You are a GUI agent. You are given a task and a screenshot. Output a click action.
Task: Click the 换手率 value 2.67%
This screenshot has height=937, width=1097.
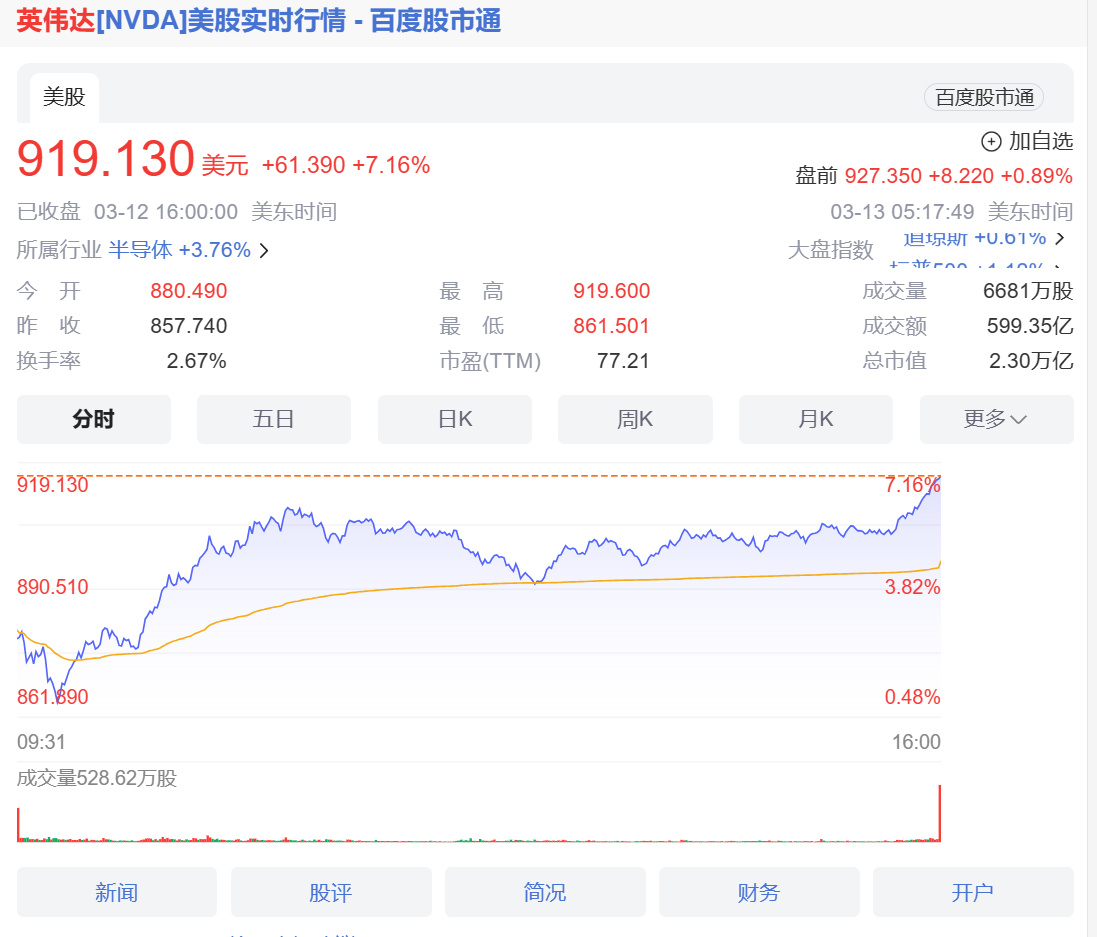pyautogui.click(x=197, y=361)
